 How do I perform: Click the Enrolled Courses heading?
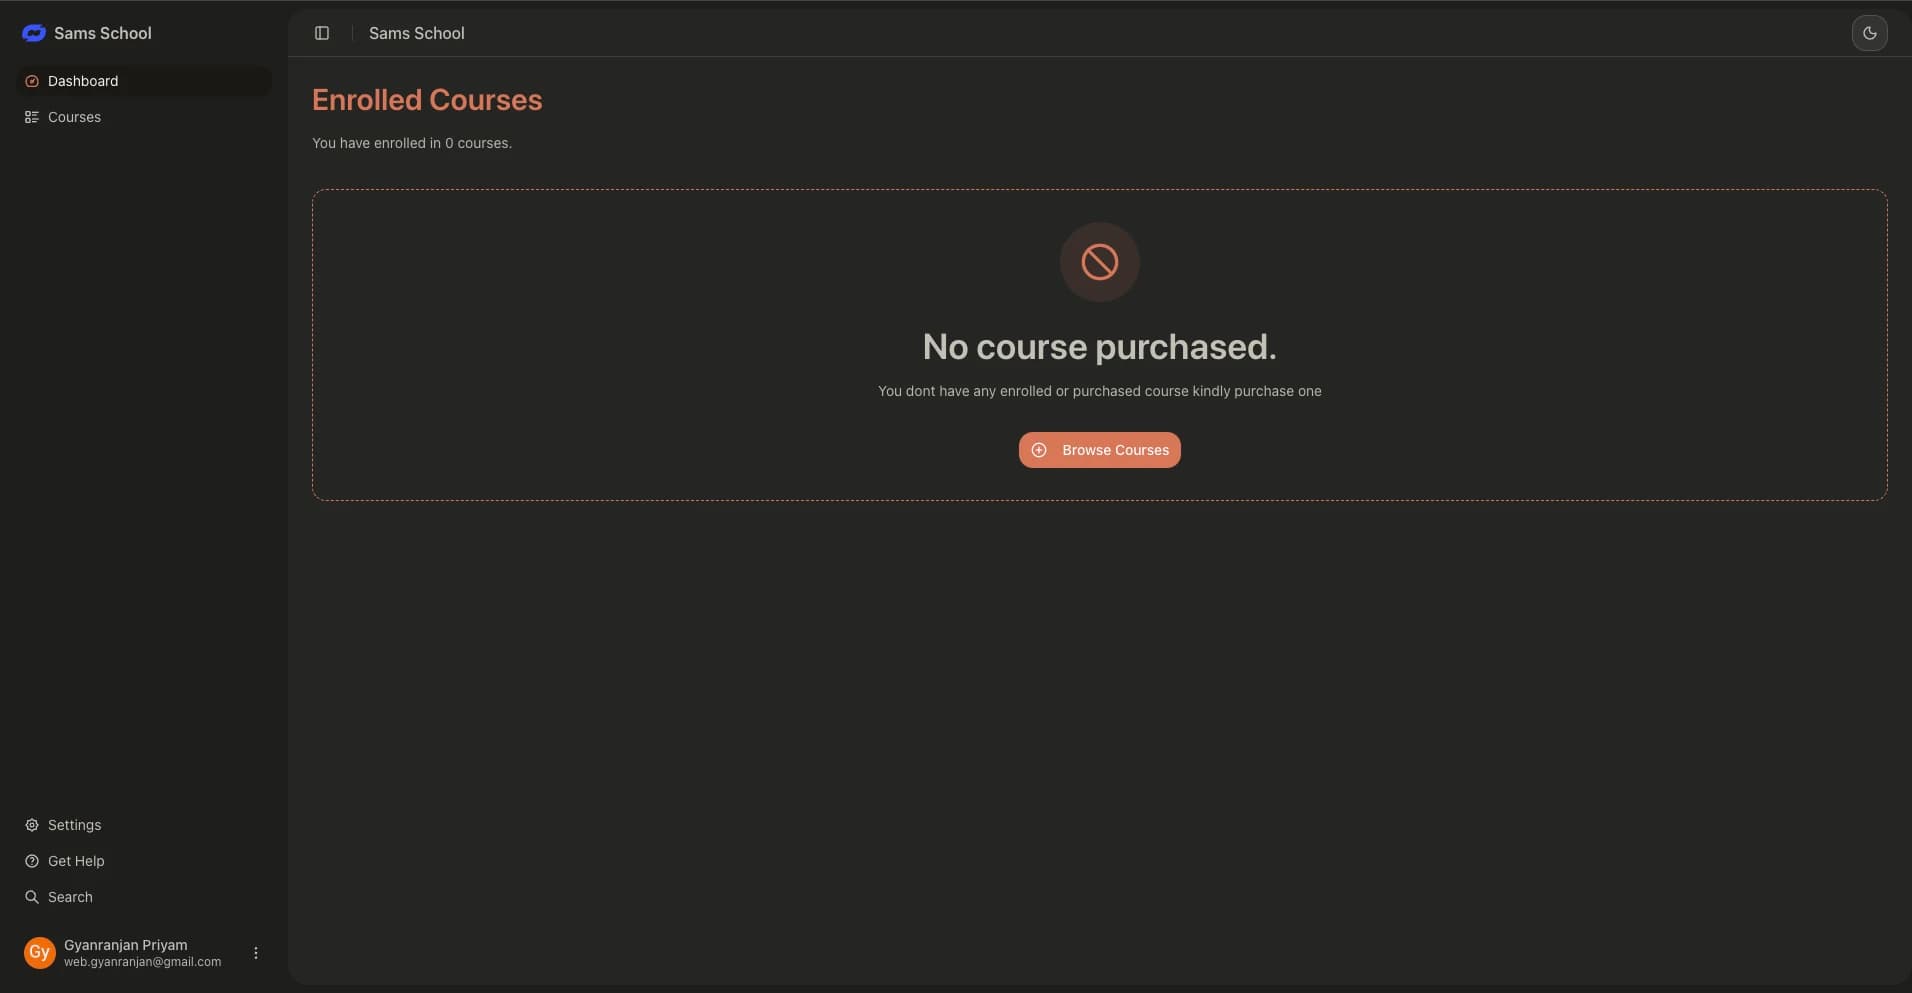pos(427,99)
